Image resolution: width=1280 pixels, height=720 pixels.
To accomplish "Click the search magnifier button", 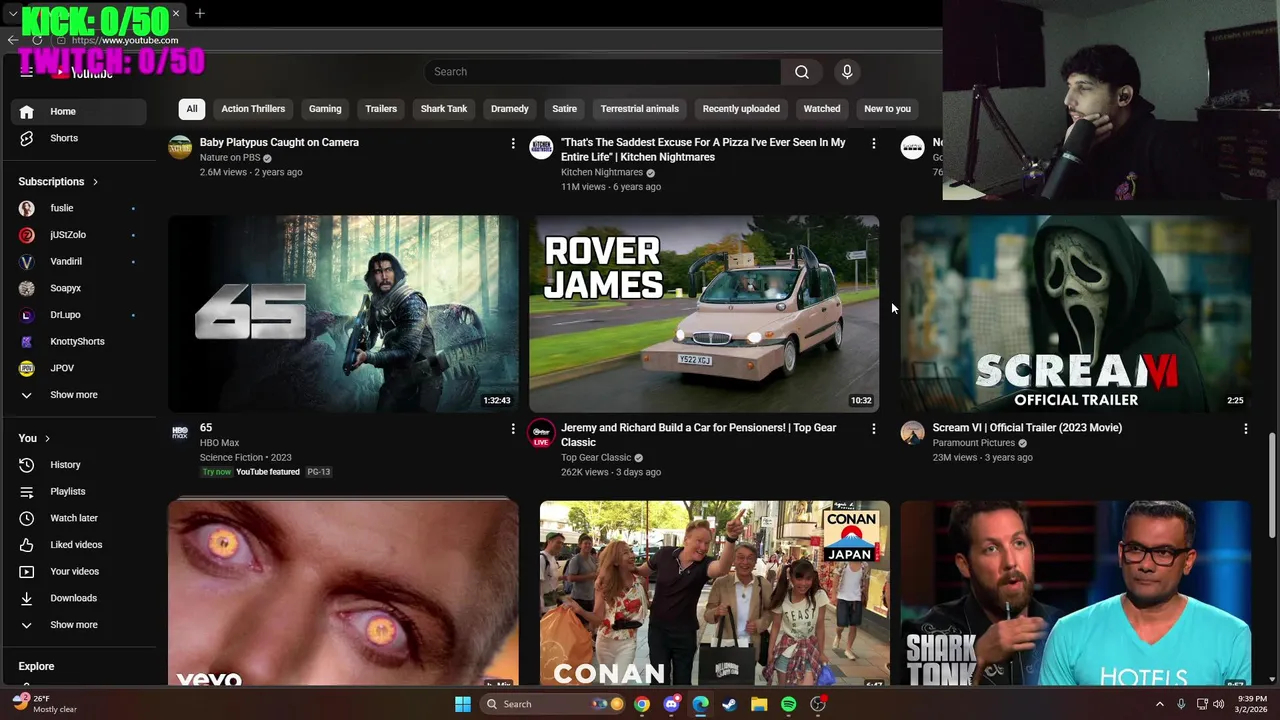I will pos(802,72).
